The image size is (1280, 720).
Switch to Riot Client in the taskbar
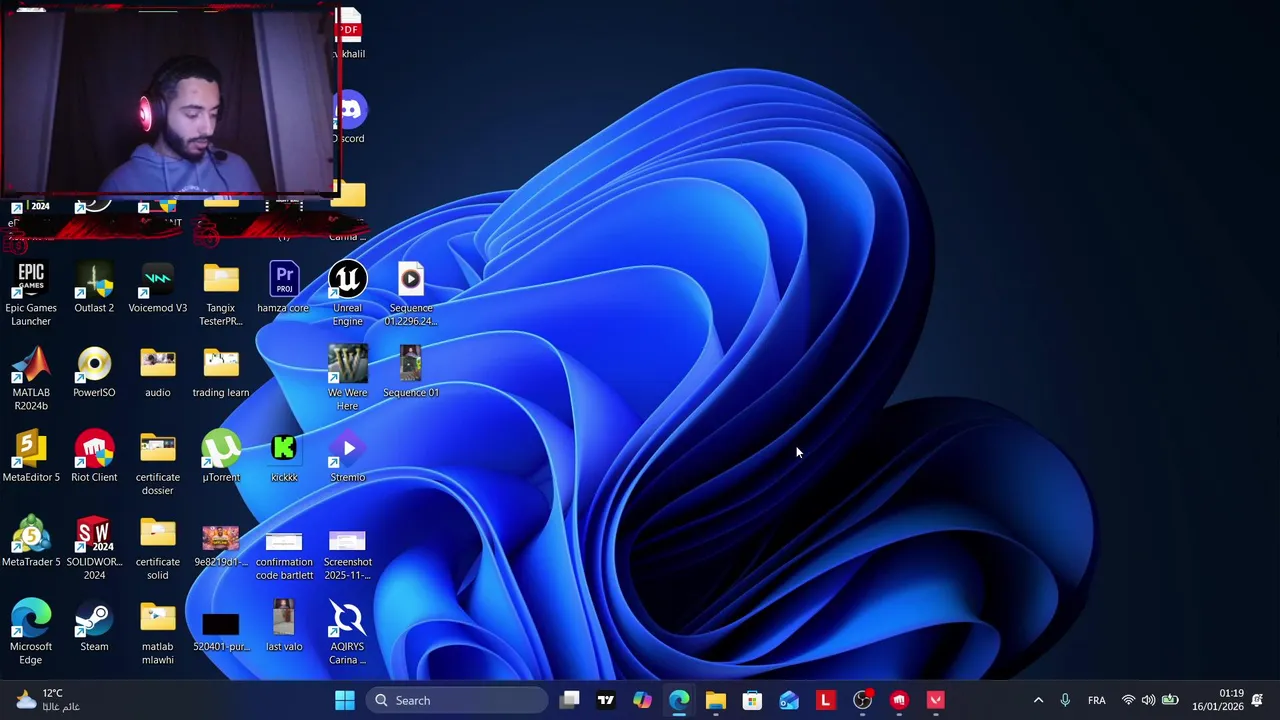pyautogui.click(x=899, y=700)
